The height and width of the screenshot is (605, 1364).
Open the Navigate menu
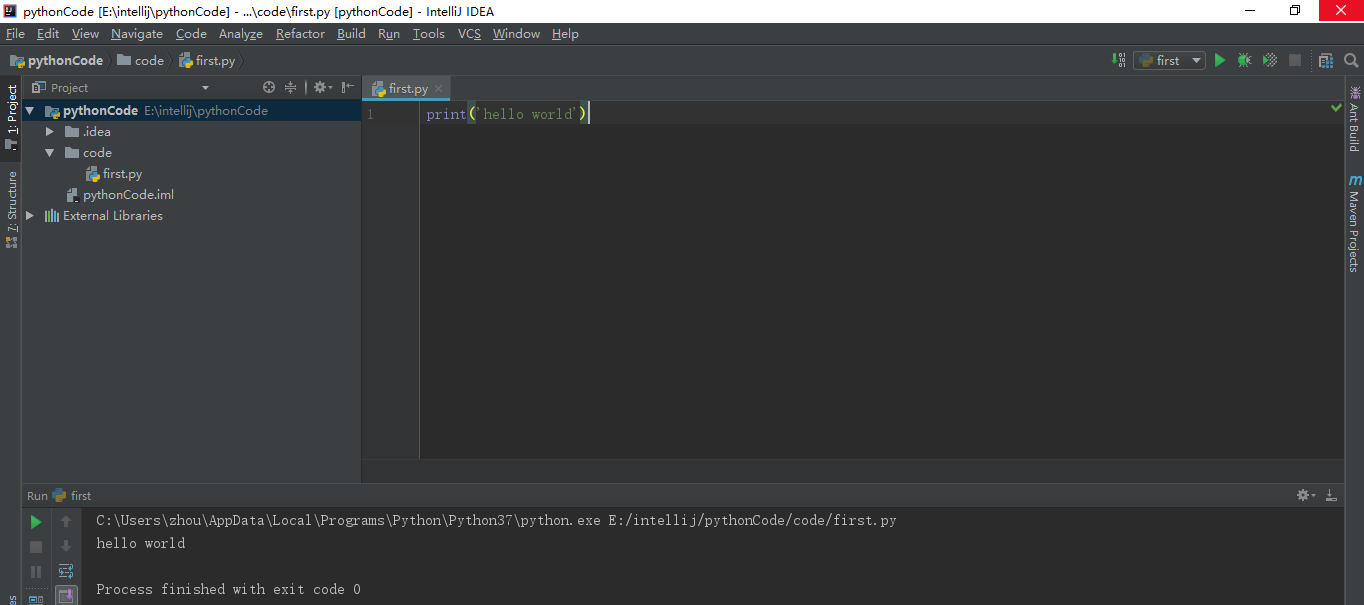tap(137, 33)
